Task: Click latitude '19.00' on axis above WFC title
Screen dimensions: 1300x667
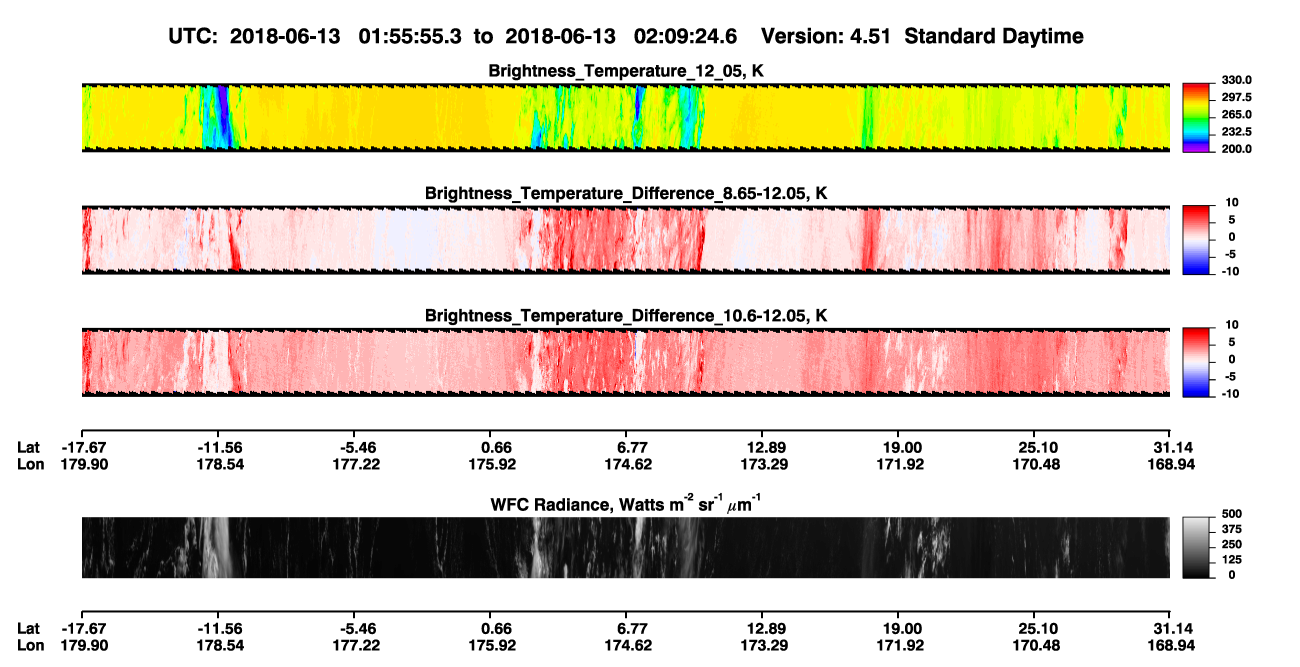Action: pos(900,447)
